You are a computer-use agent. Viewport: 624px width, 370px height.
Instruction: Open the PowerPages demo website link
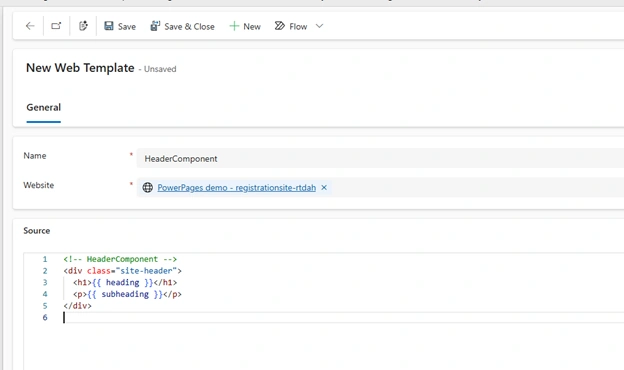236,188
